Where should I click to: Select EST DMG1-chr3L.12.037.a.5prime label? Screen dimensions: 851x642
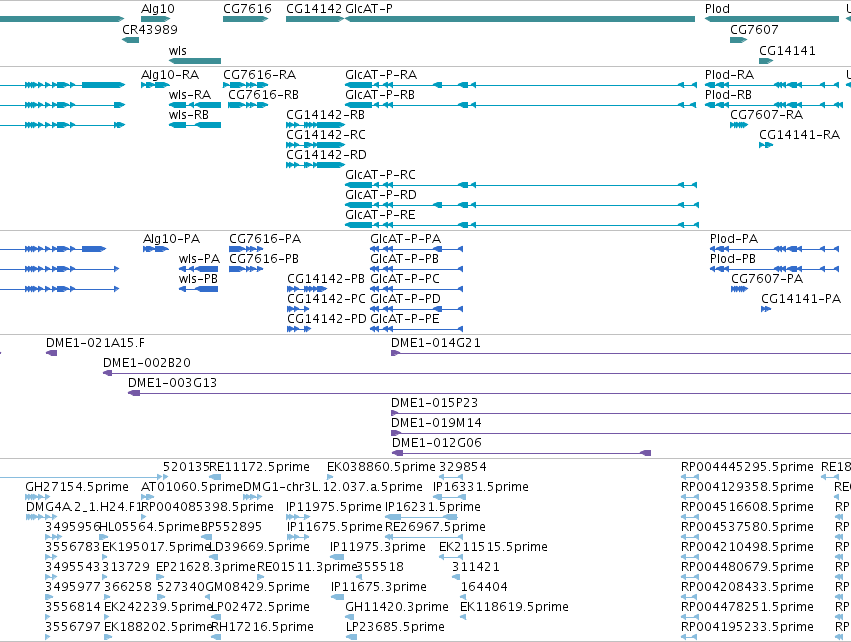coord(333,487)
